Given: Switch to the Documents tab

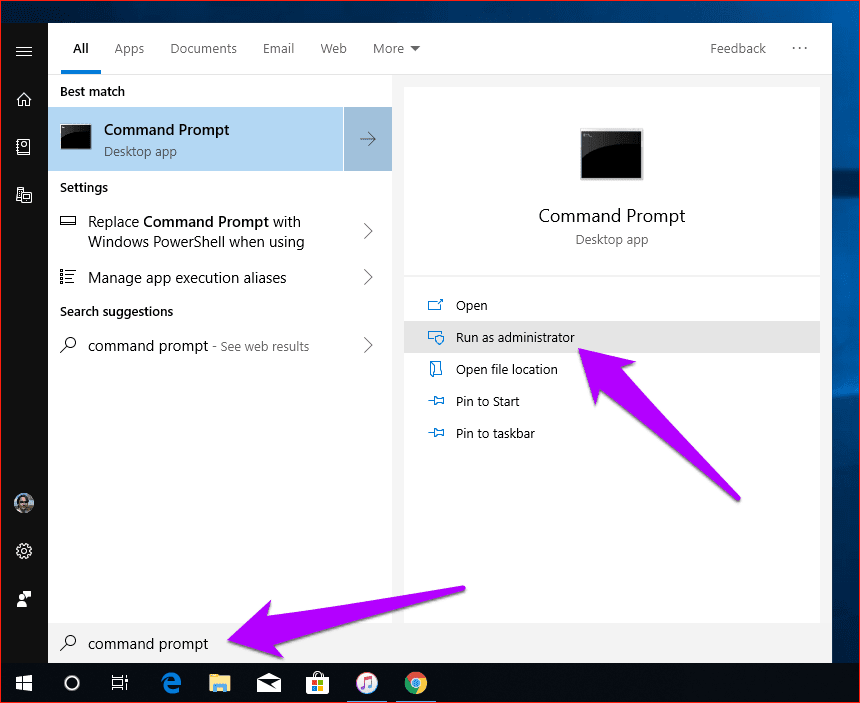Looking at the screenshot, I should click(x=203, y=48).
